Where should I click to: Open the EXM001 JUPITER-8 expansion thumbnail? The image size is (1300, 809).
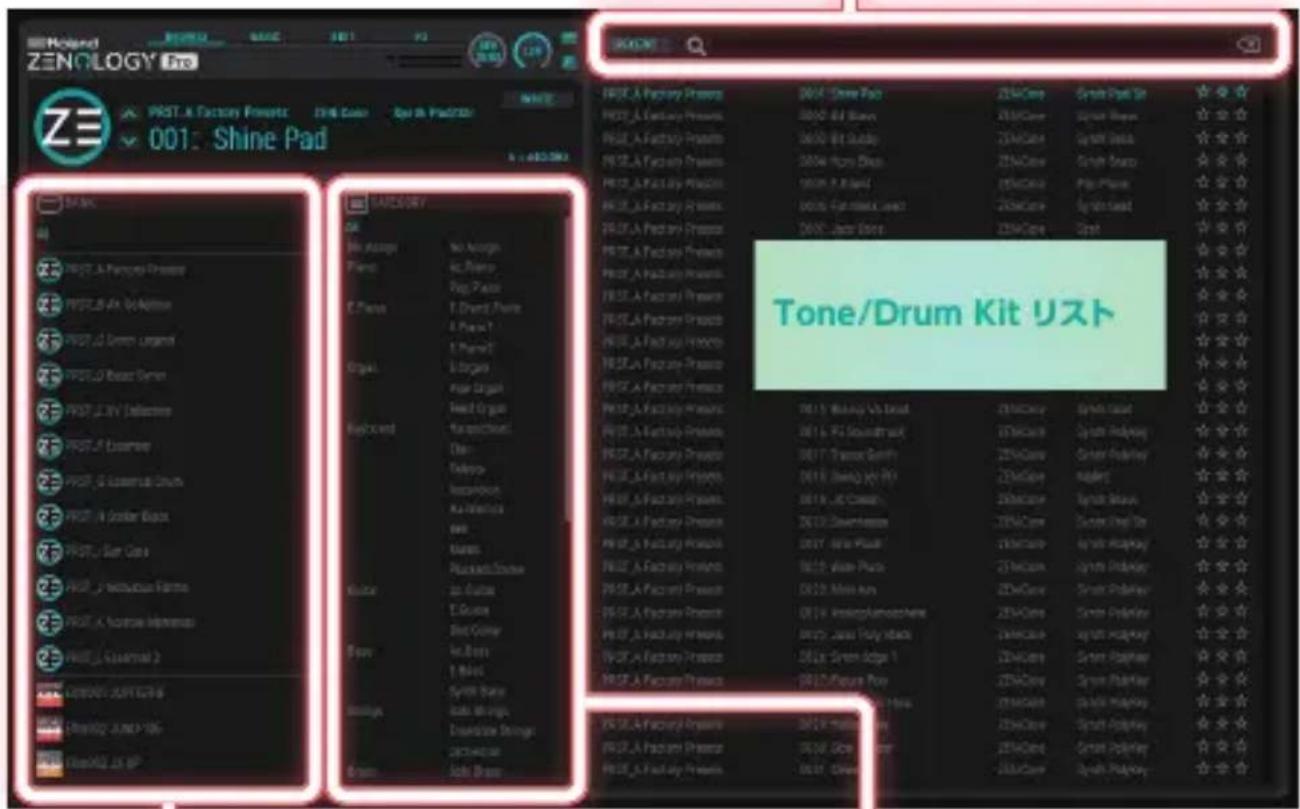(49, 693)
